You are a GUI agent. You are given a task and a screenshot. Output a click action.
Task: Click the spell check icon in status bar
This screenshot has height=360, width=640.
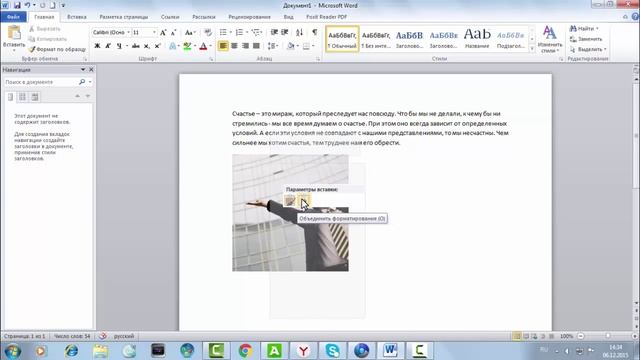coord(103,336)
